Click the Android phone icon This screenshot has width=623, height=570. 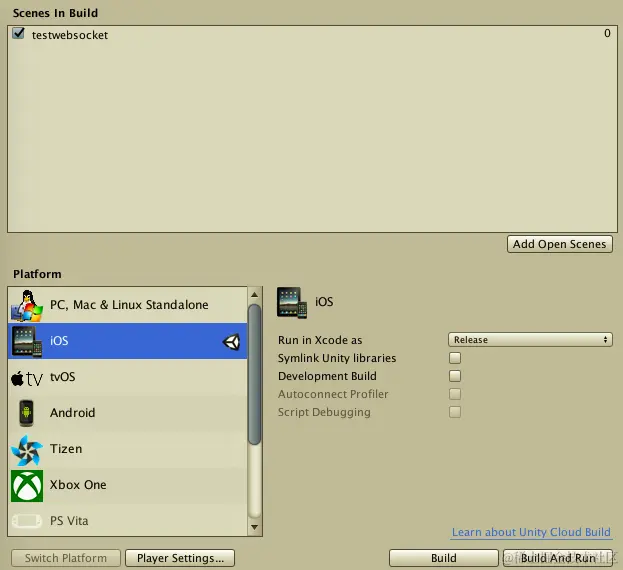point(26,413)
